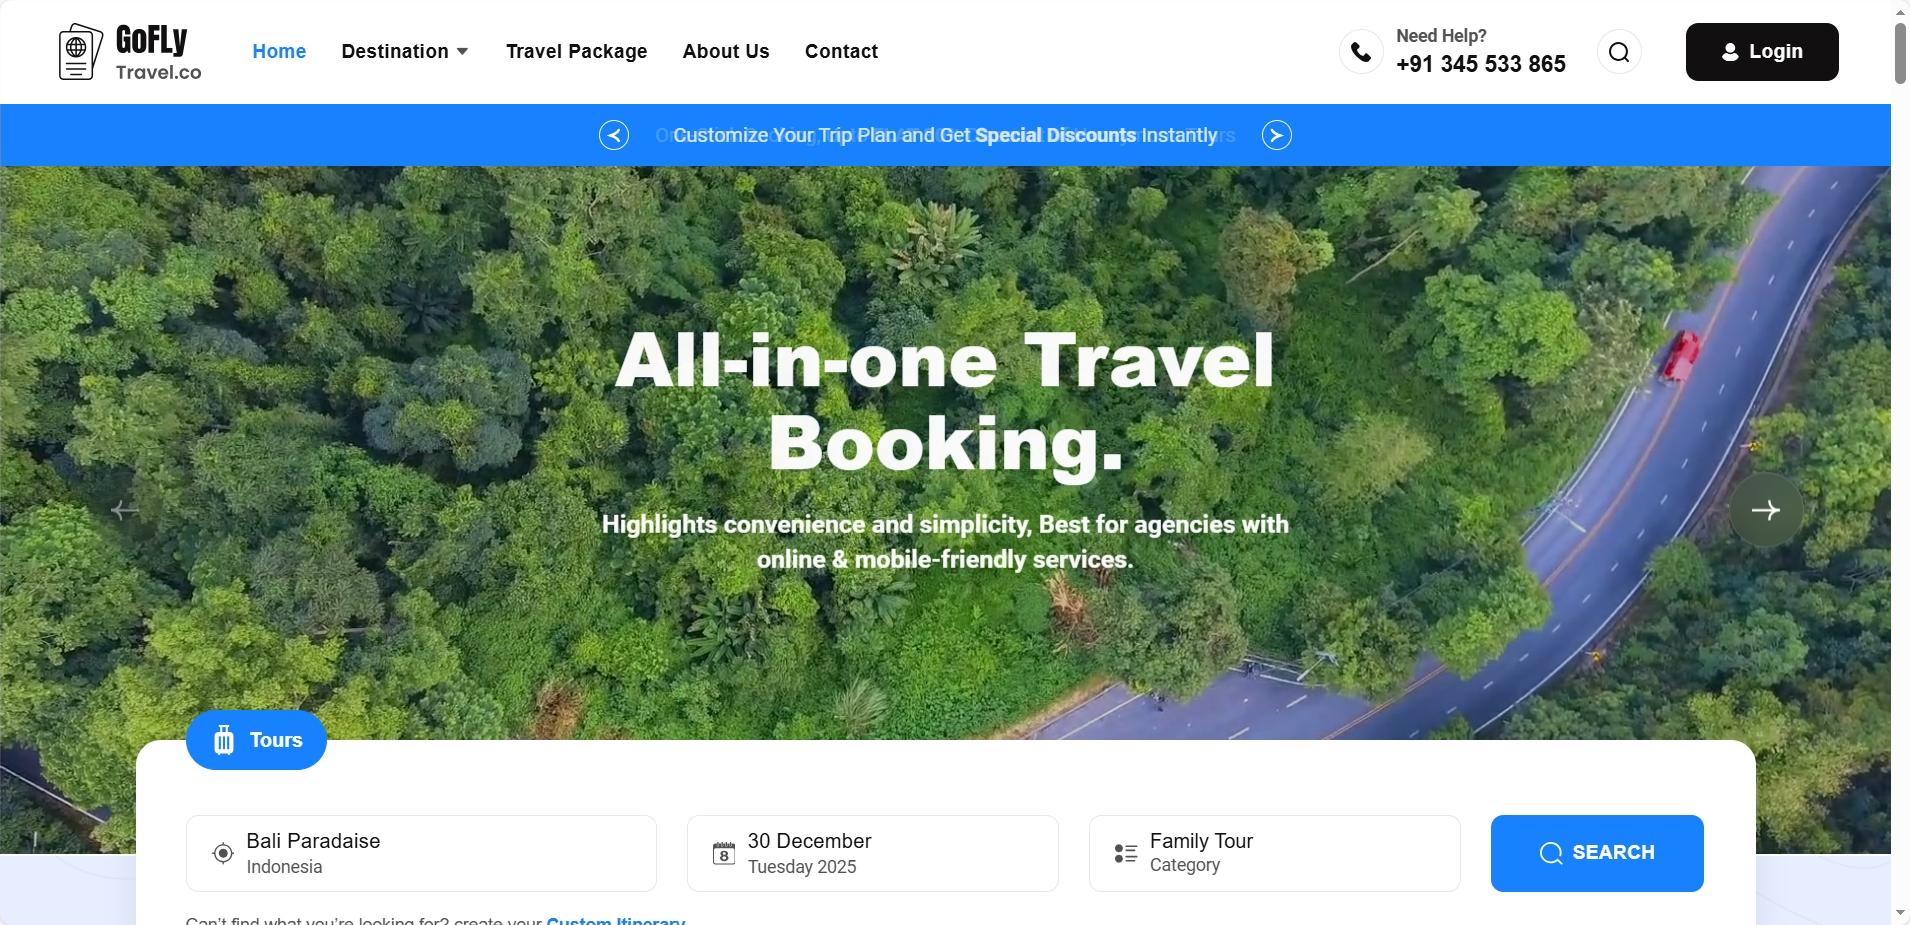Open the 30 December date picker
The height and width of the screenshot is (925, 1910).
point(872,853)
